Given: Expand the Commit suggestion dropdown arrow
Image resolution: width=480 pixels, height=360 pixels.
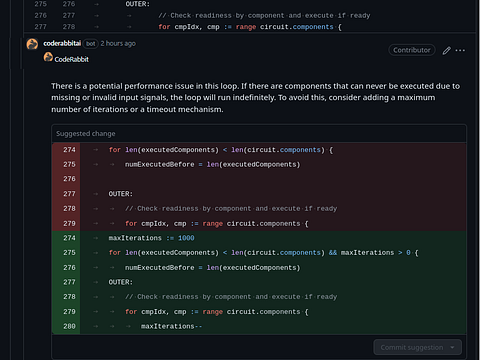Looking at the screenshot, I should click(452, 347).
